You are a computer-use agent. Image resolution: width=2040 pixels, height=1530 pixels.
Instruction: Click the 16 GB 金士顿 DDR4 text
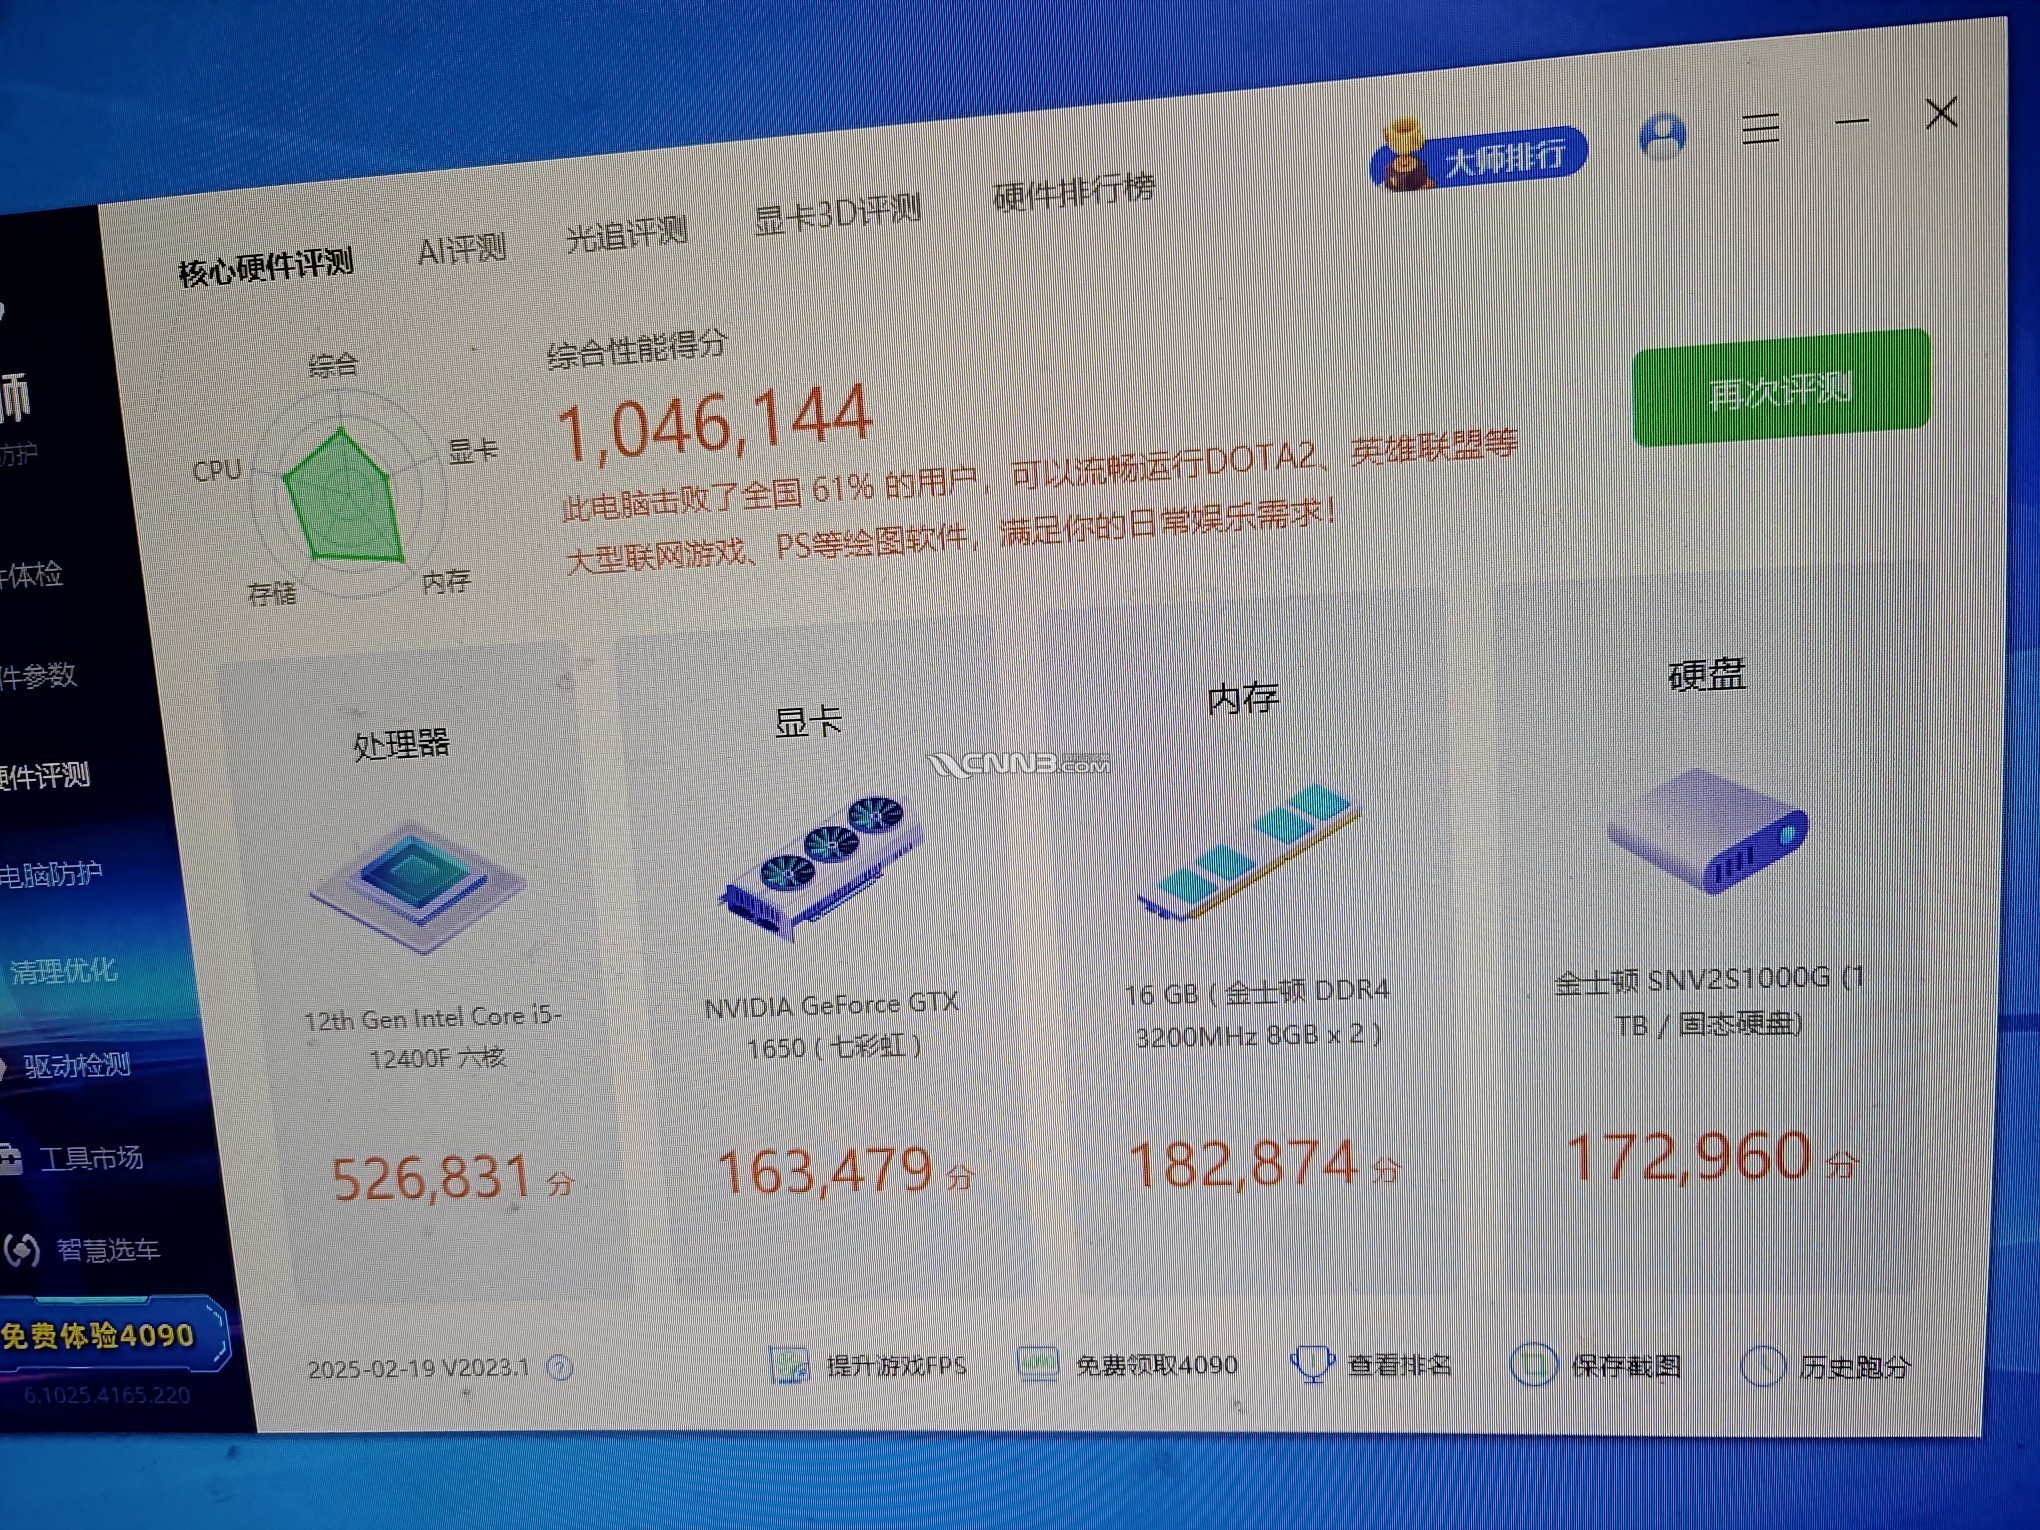[1257, 1012]
